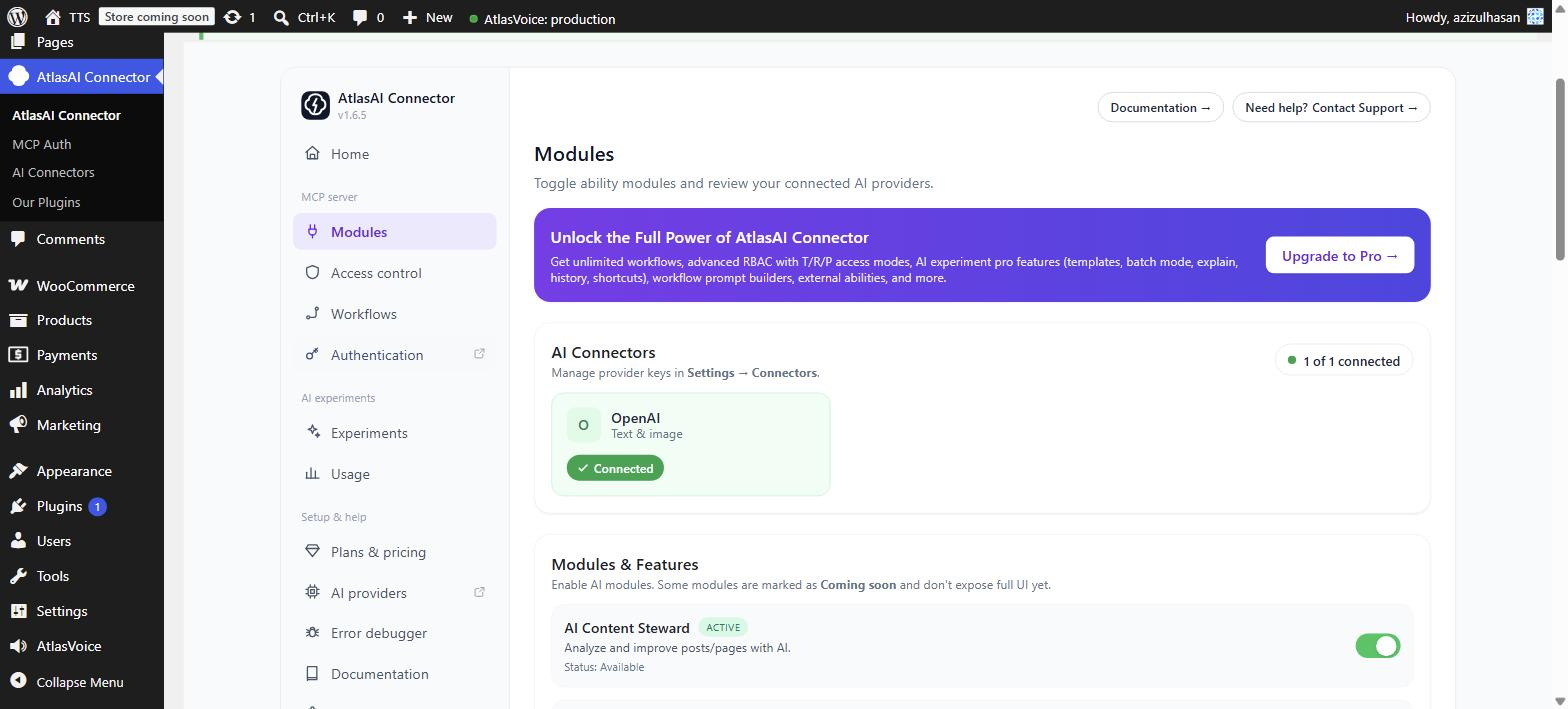Open the AtlasAI Connector top-level menu
Viewport: 1568px width, 709px height.
click(82, 77)
